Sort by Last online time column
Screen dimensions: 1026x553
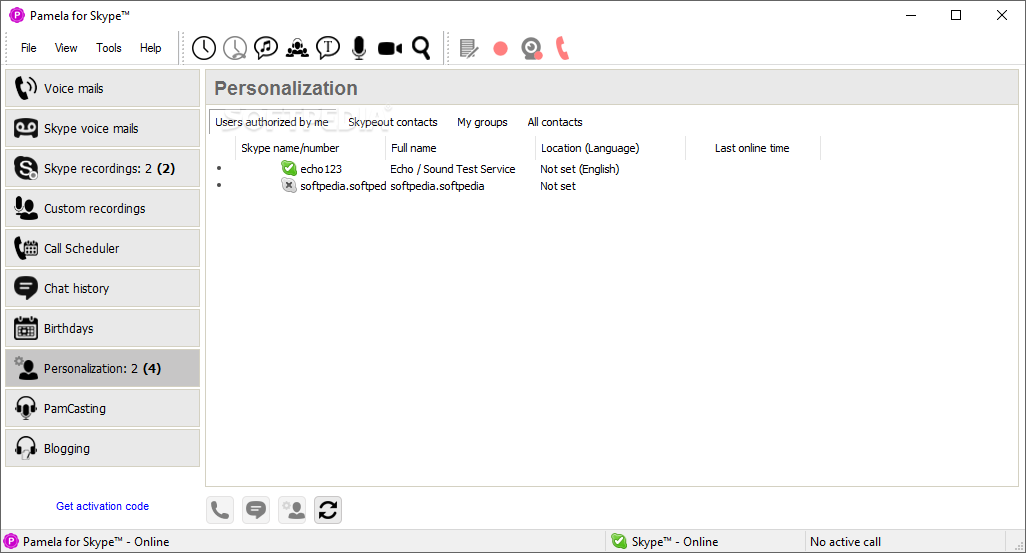point(752,148)
